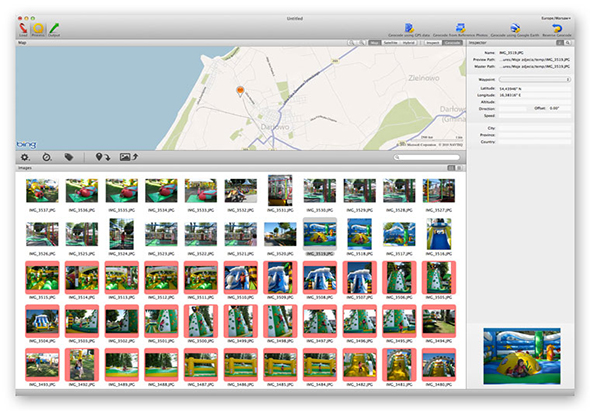The height and width of the screenshot is (411, 590).
Task: Select the Geocode mode button
Action: pos(452,43)
